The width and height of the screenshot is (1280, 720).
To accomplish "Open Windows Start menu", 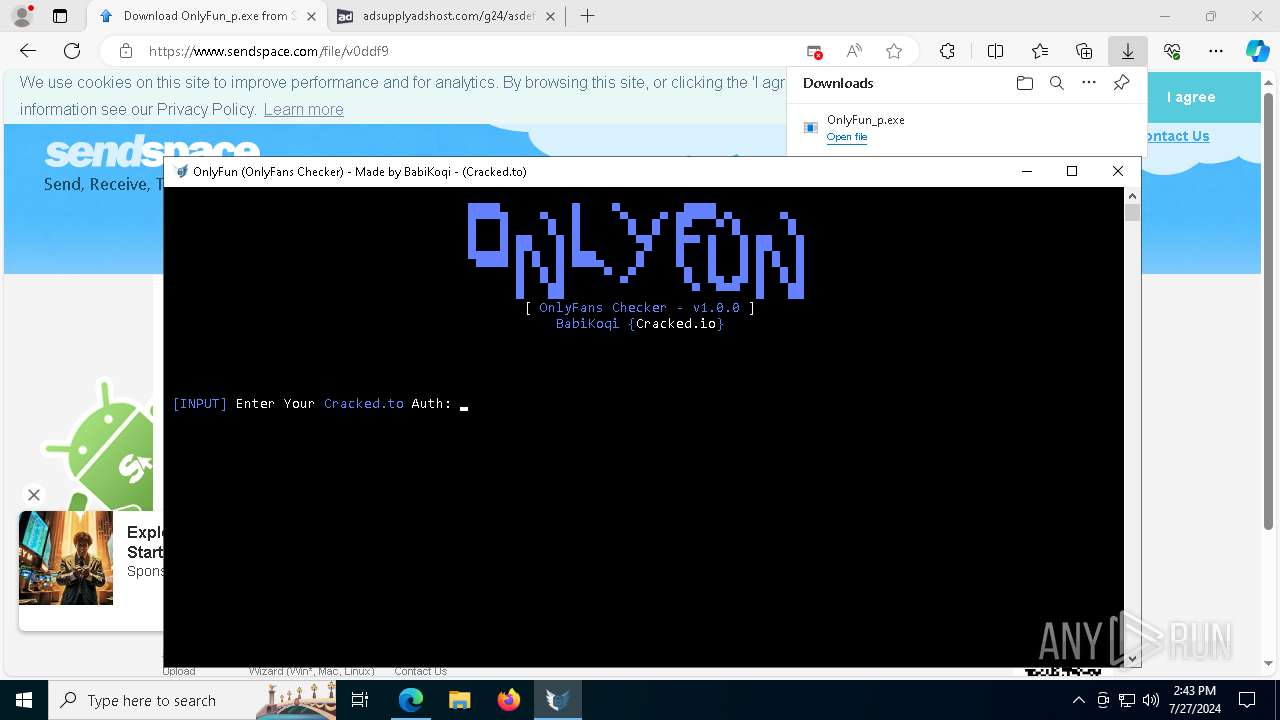I will click(x=24, y=700).
